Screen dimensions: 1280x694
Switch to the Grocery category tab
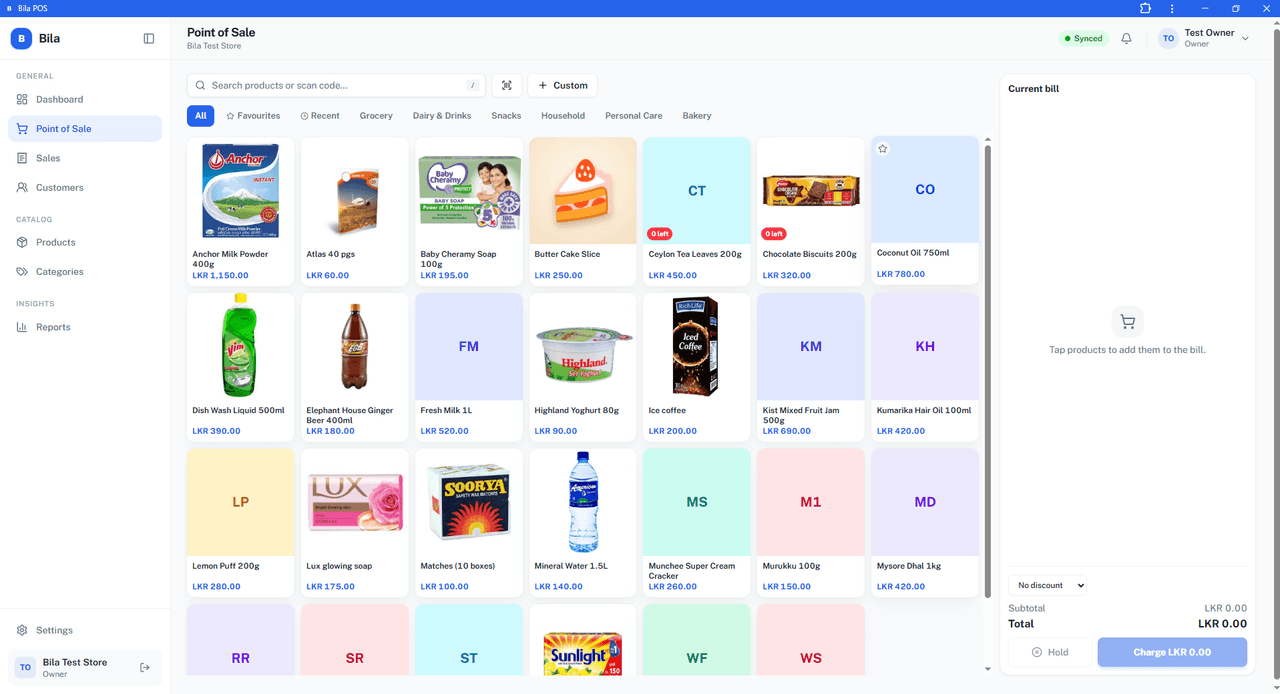tap(376, 116)
